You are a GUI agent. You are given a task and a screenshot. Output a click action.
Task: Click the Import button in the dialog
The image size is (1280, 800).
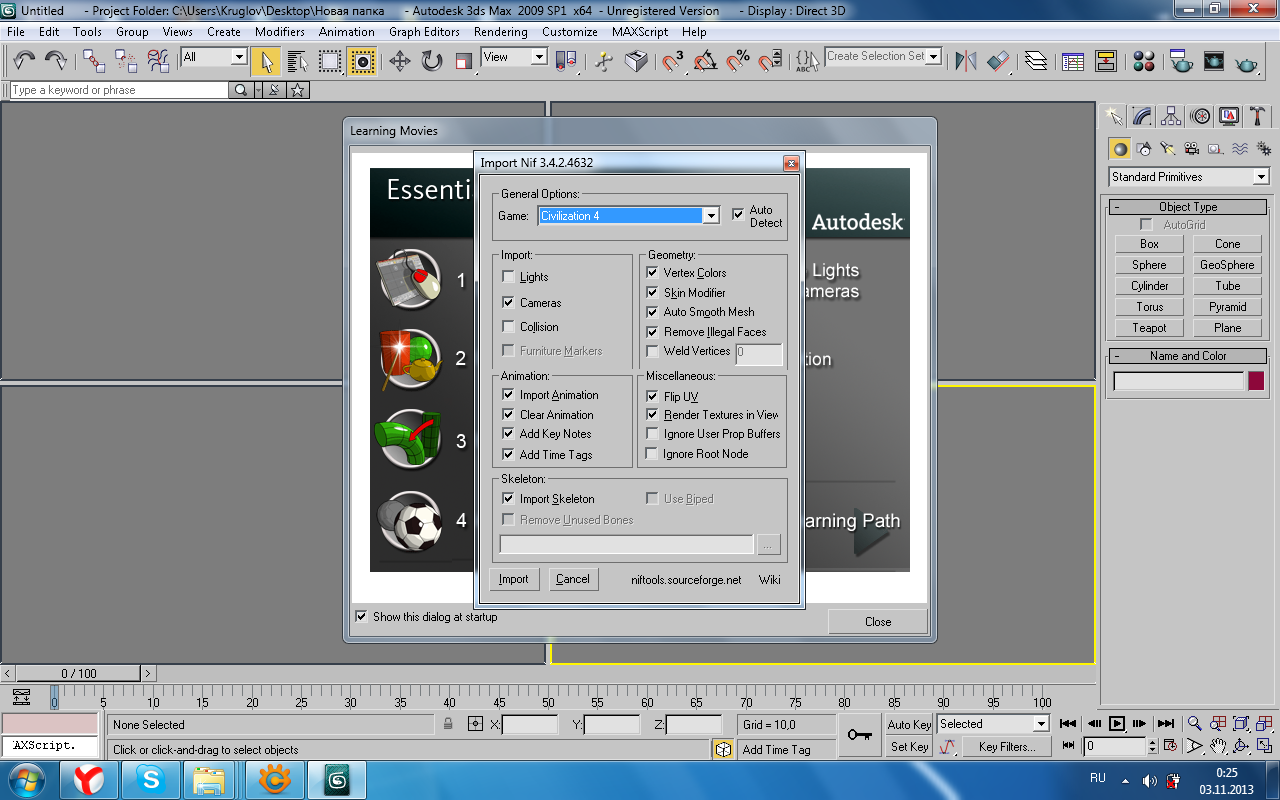(x=514, y=579)
